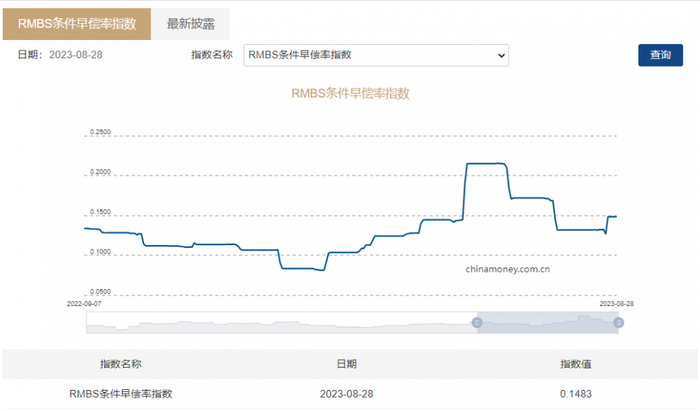Viewport: 700px width, 411px height.
Task: Click the table cell RMBS条件早偿率指数
Action: click(121, 394)
